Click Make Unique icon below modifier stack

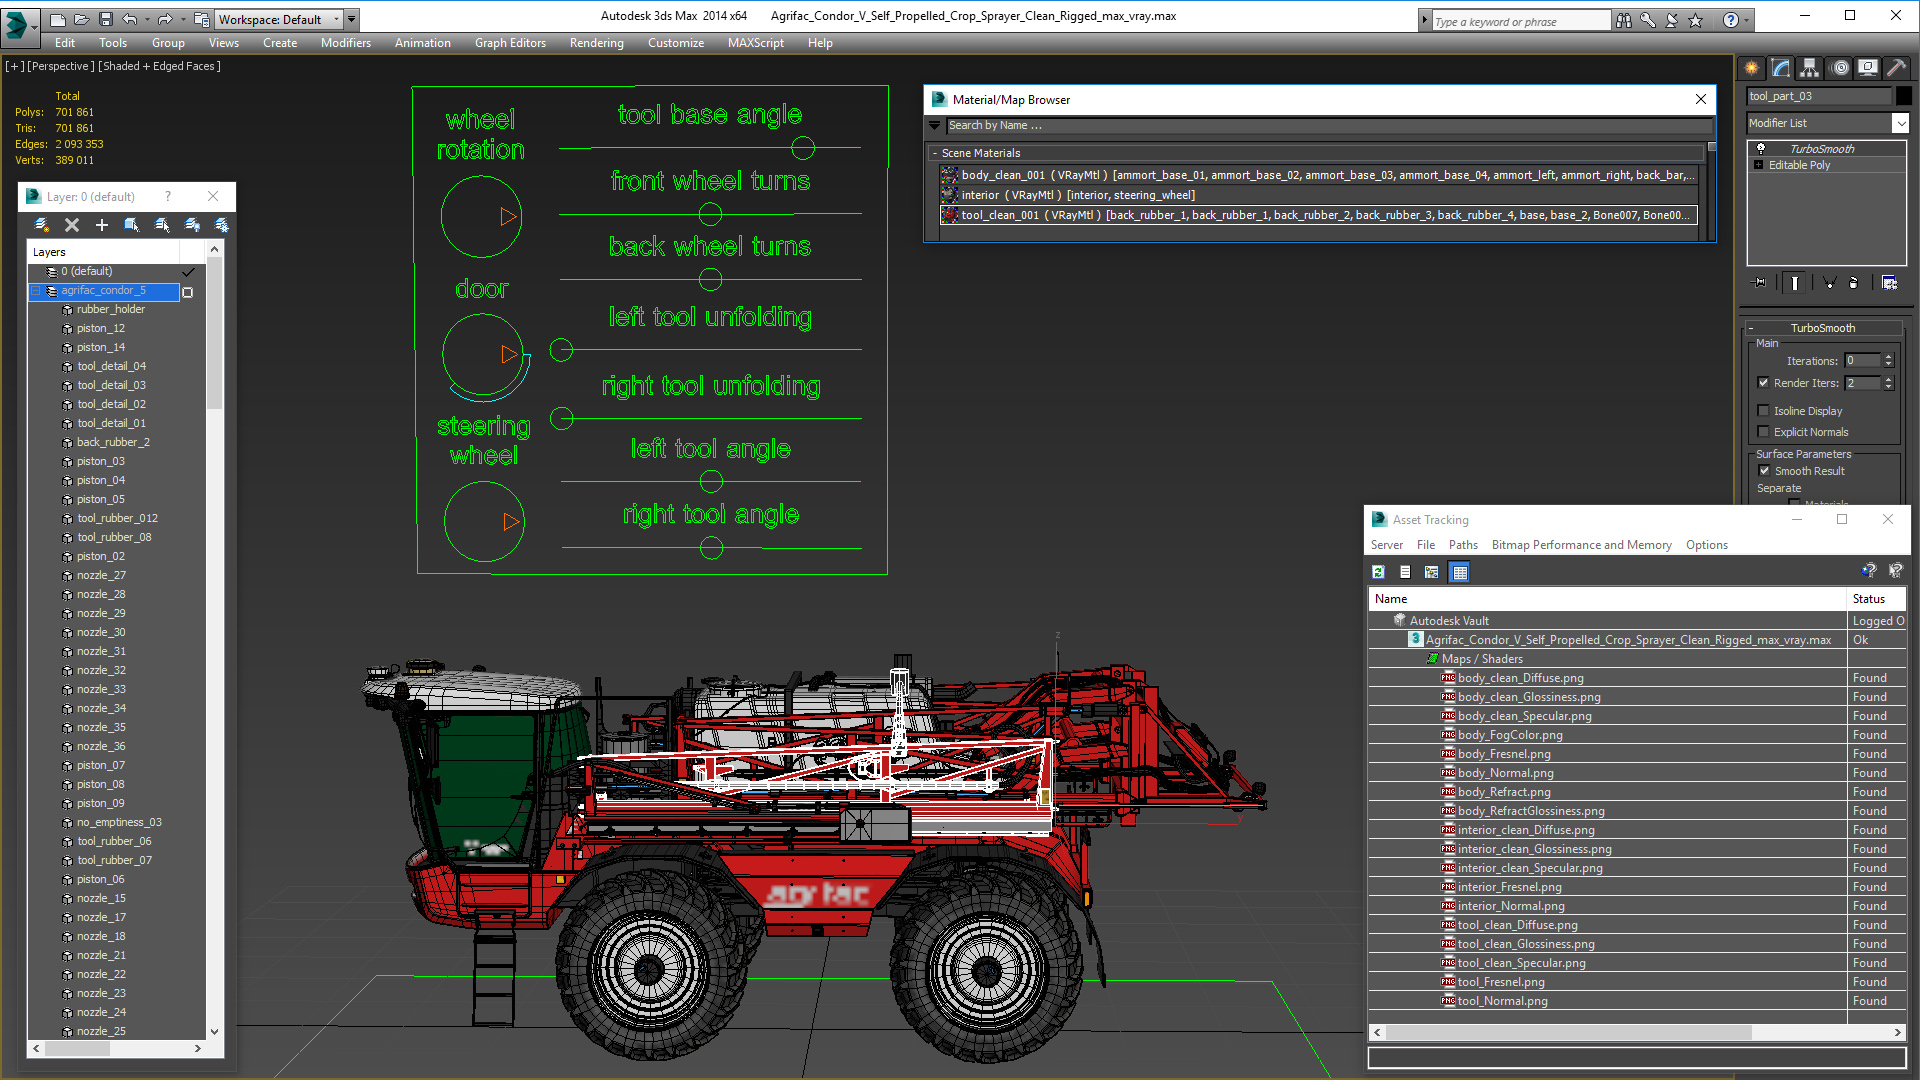click(1829, 283)
